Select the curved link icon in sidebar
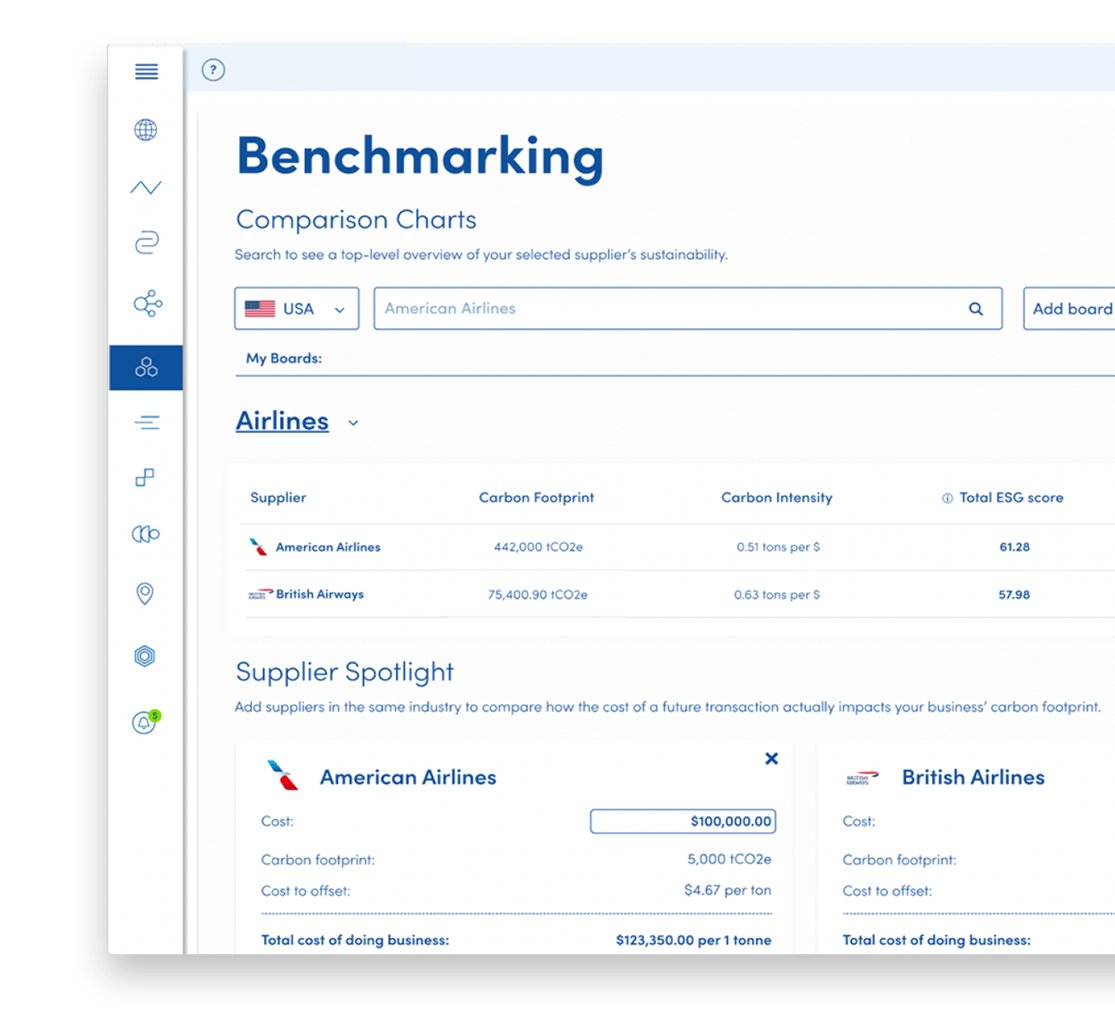 click(146, 242)
